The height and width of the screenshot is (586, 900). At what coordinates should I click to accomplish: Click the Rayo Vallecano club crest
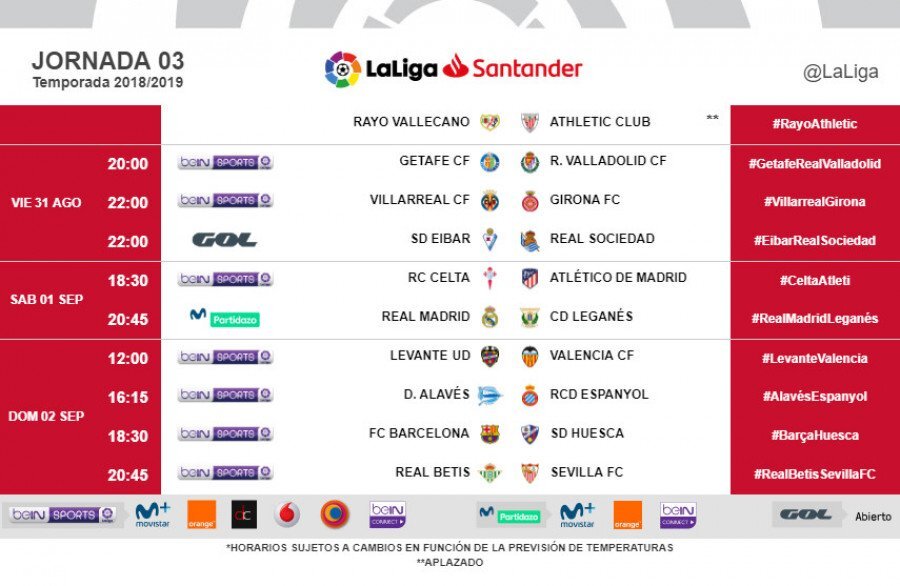point(490,122)
